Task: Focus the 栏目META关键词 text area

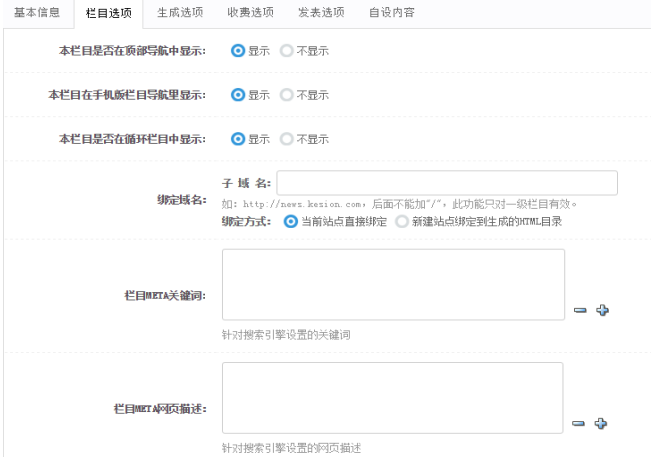Action: pyautogui.click(x=393, y=285)
